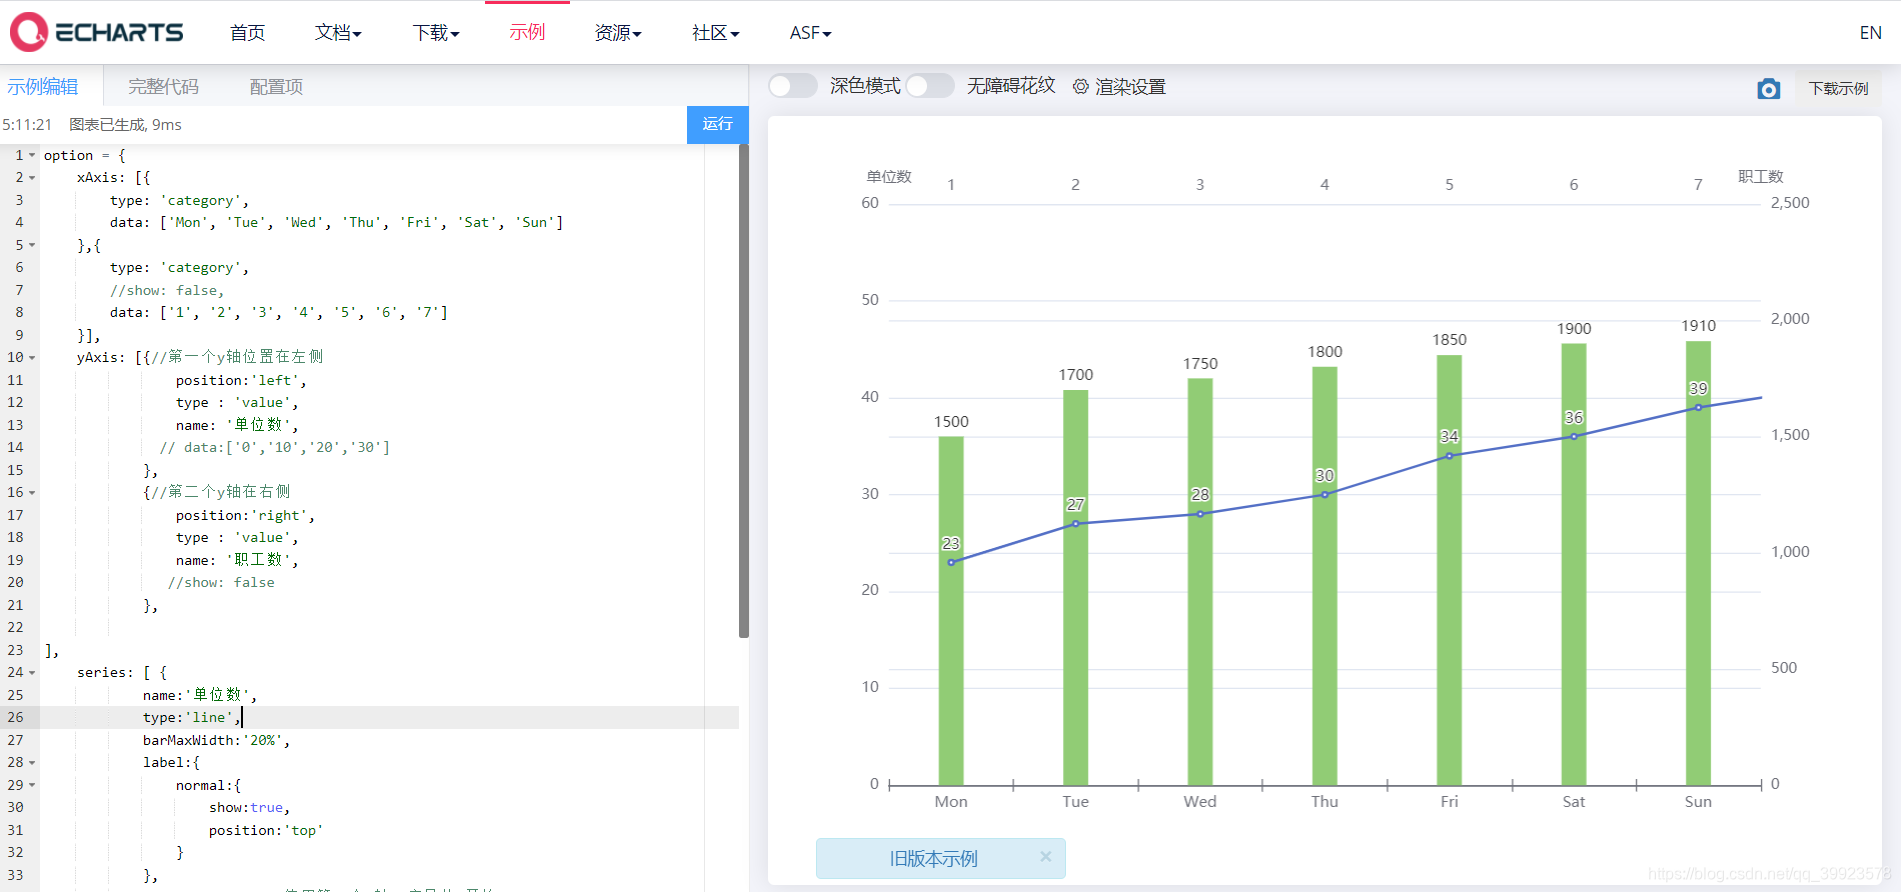
Task: Click code line 17 position:'right'
Action: 245,516
